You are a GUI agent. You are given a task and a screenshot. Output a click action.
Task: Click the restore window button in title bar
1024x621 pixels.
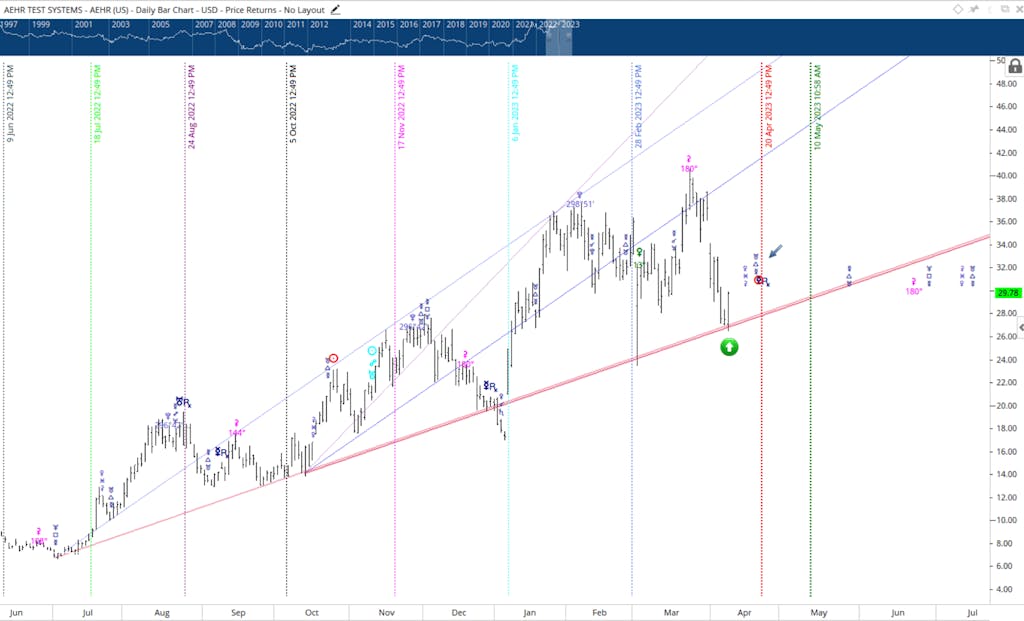[1005, 9]
